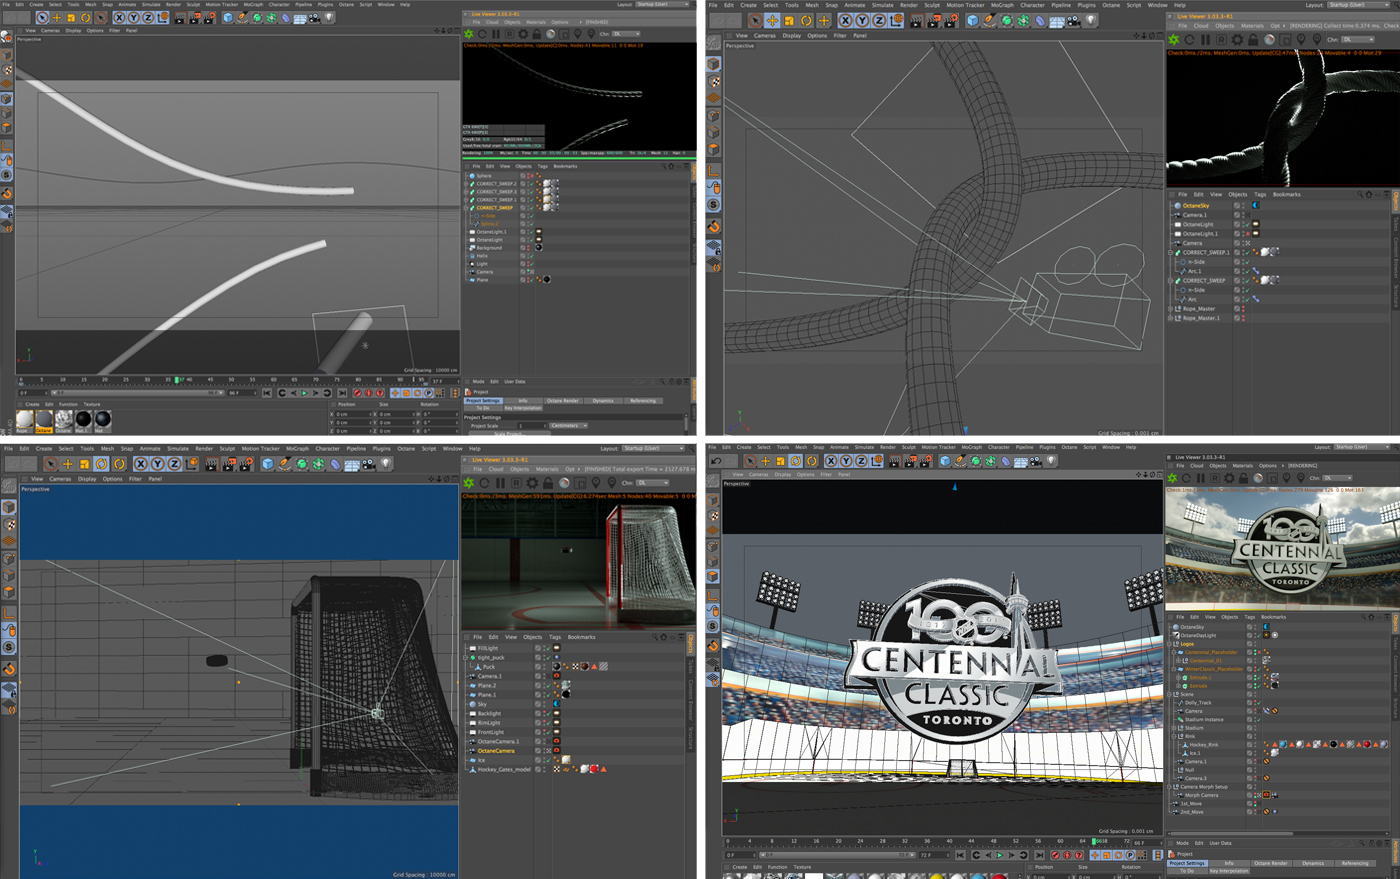The width and height of the screenshot is (1400, 879).
Task: Collapse Camera Morph Setup in Centennial object list
Action: [x=1169, y=787]
